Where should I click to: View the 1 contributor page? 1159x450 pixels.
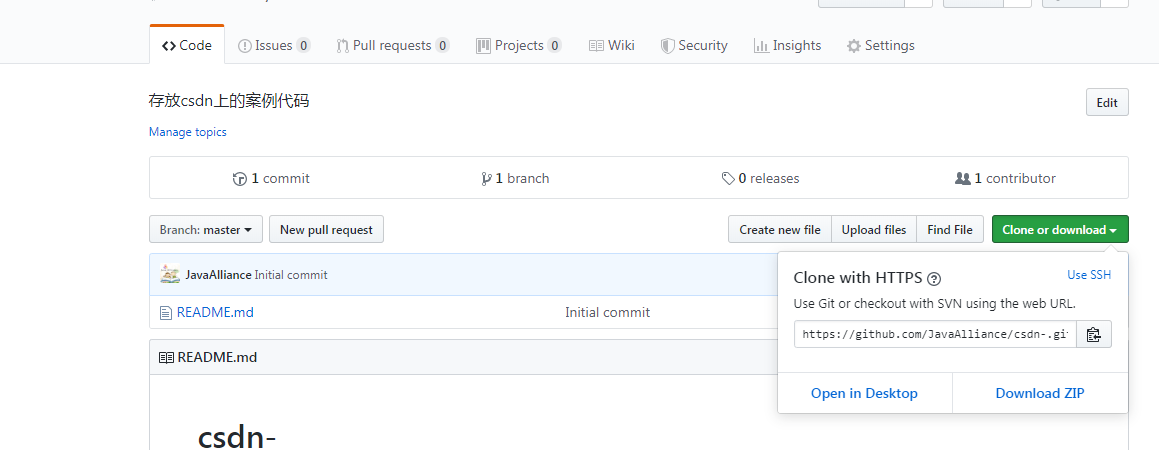click(1005, 178)
